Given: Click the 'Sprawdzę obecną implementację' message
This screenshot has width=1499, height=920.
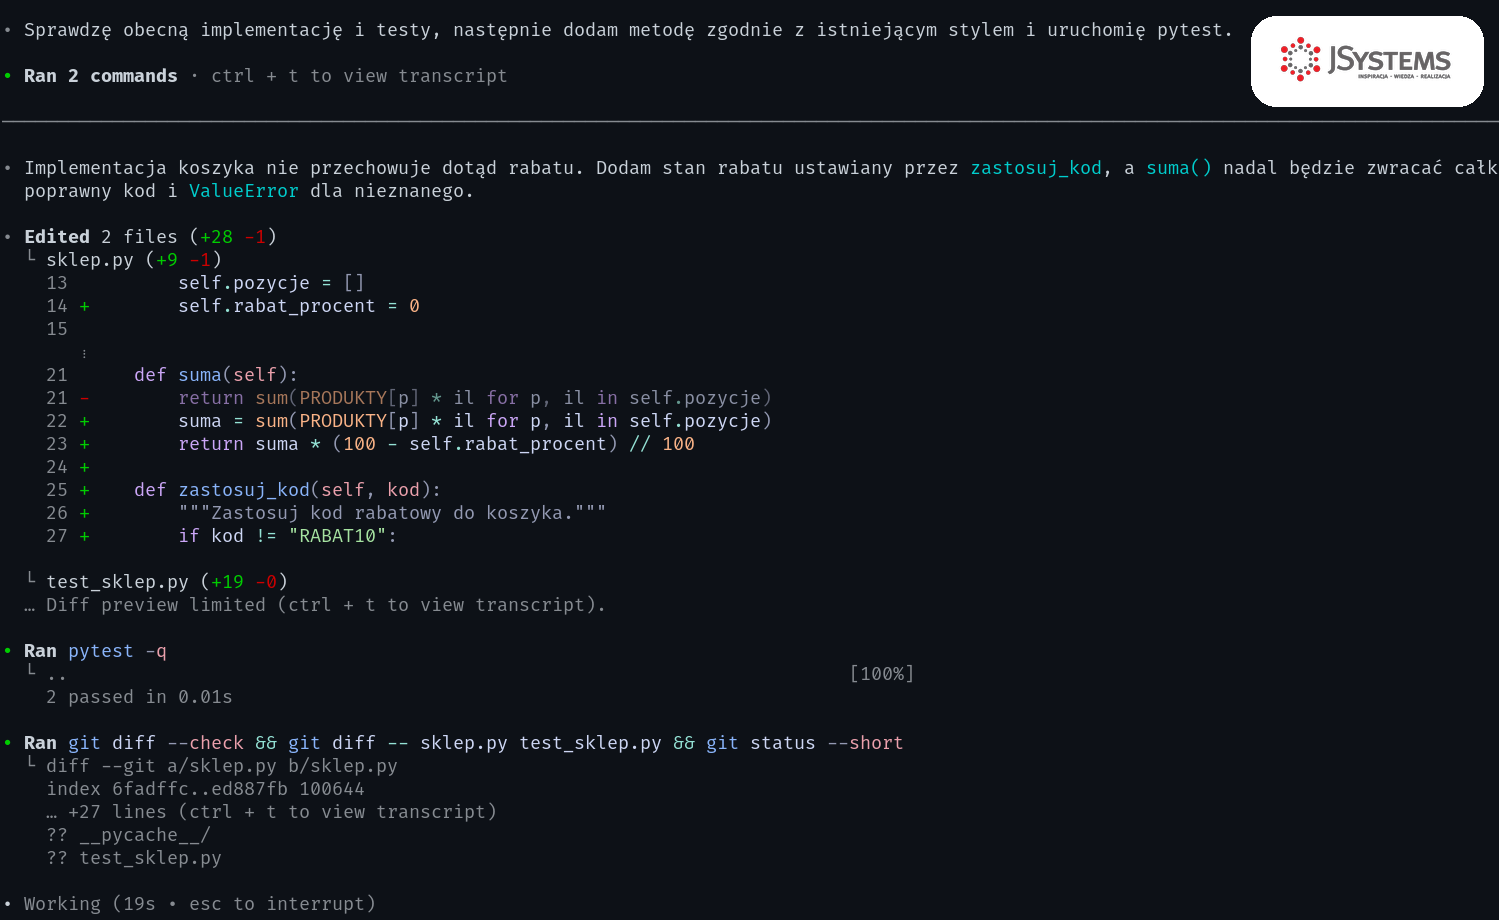Looking at the screenshot, I should click(x=628, y=30).
